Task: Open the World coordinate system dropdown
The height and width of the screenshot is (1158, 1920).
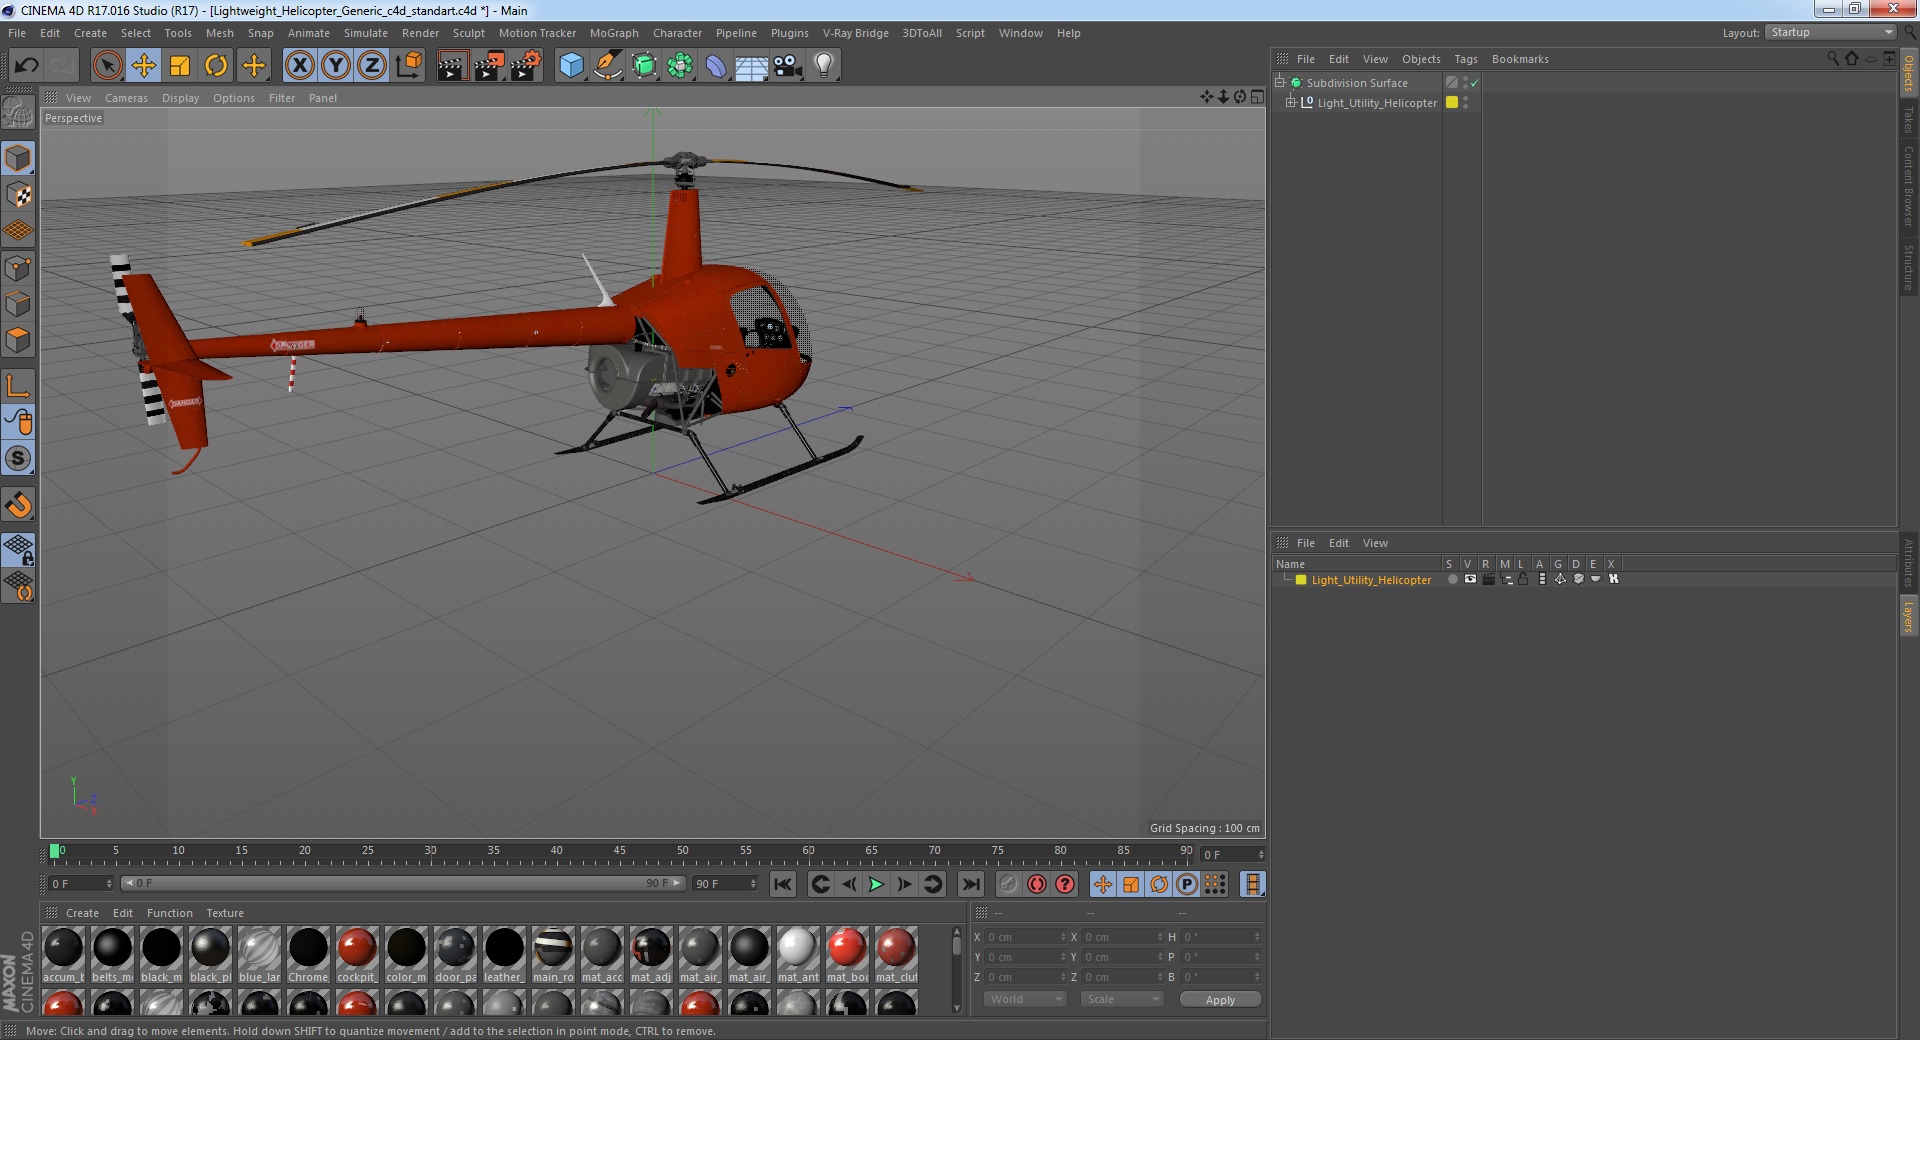Action: coord(1025,1000)
